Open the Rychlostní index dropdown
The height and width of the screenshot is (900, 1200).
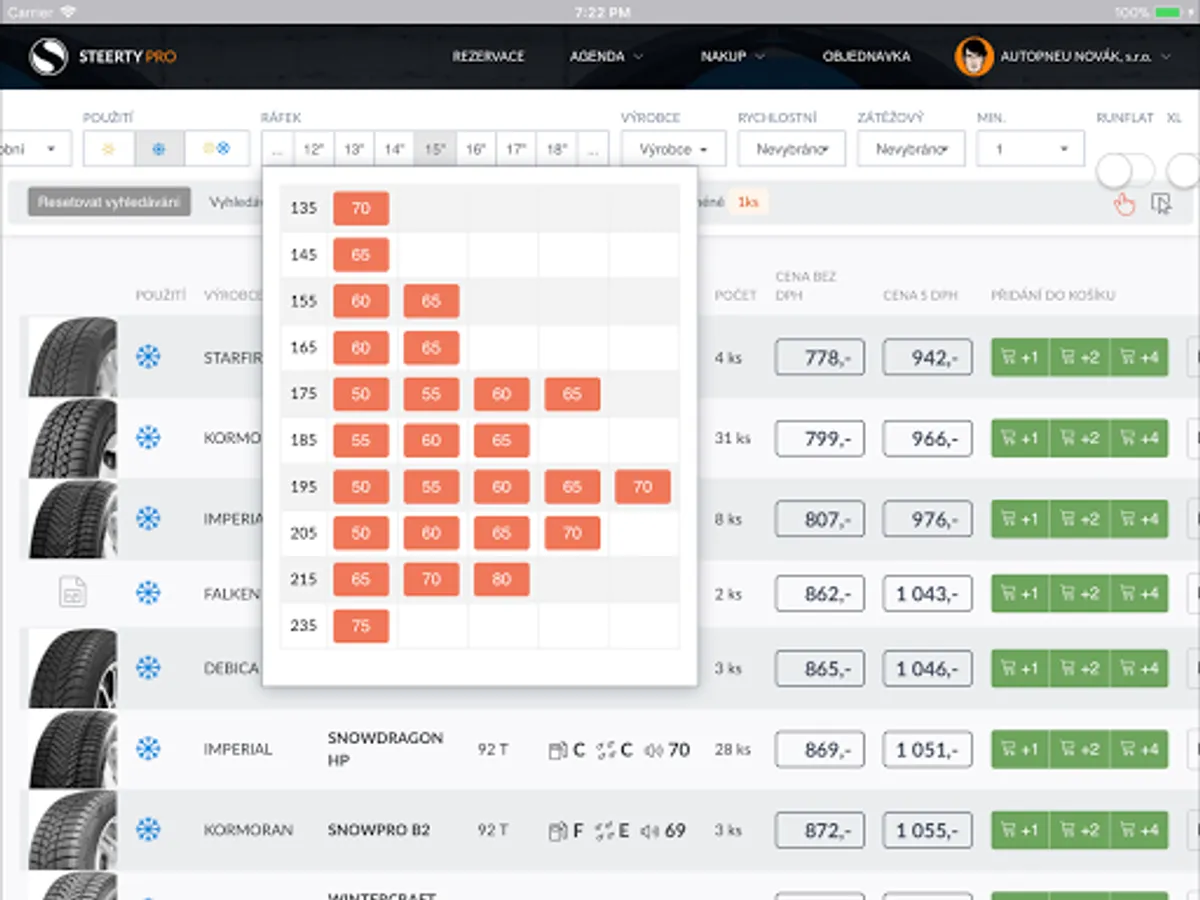pos(792,149)
